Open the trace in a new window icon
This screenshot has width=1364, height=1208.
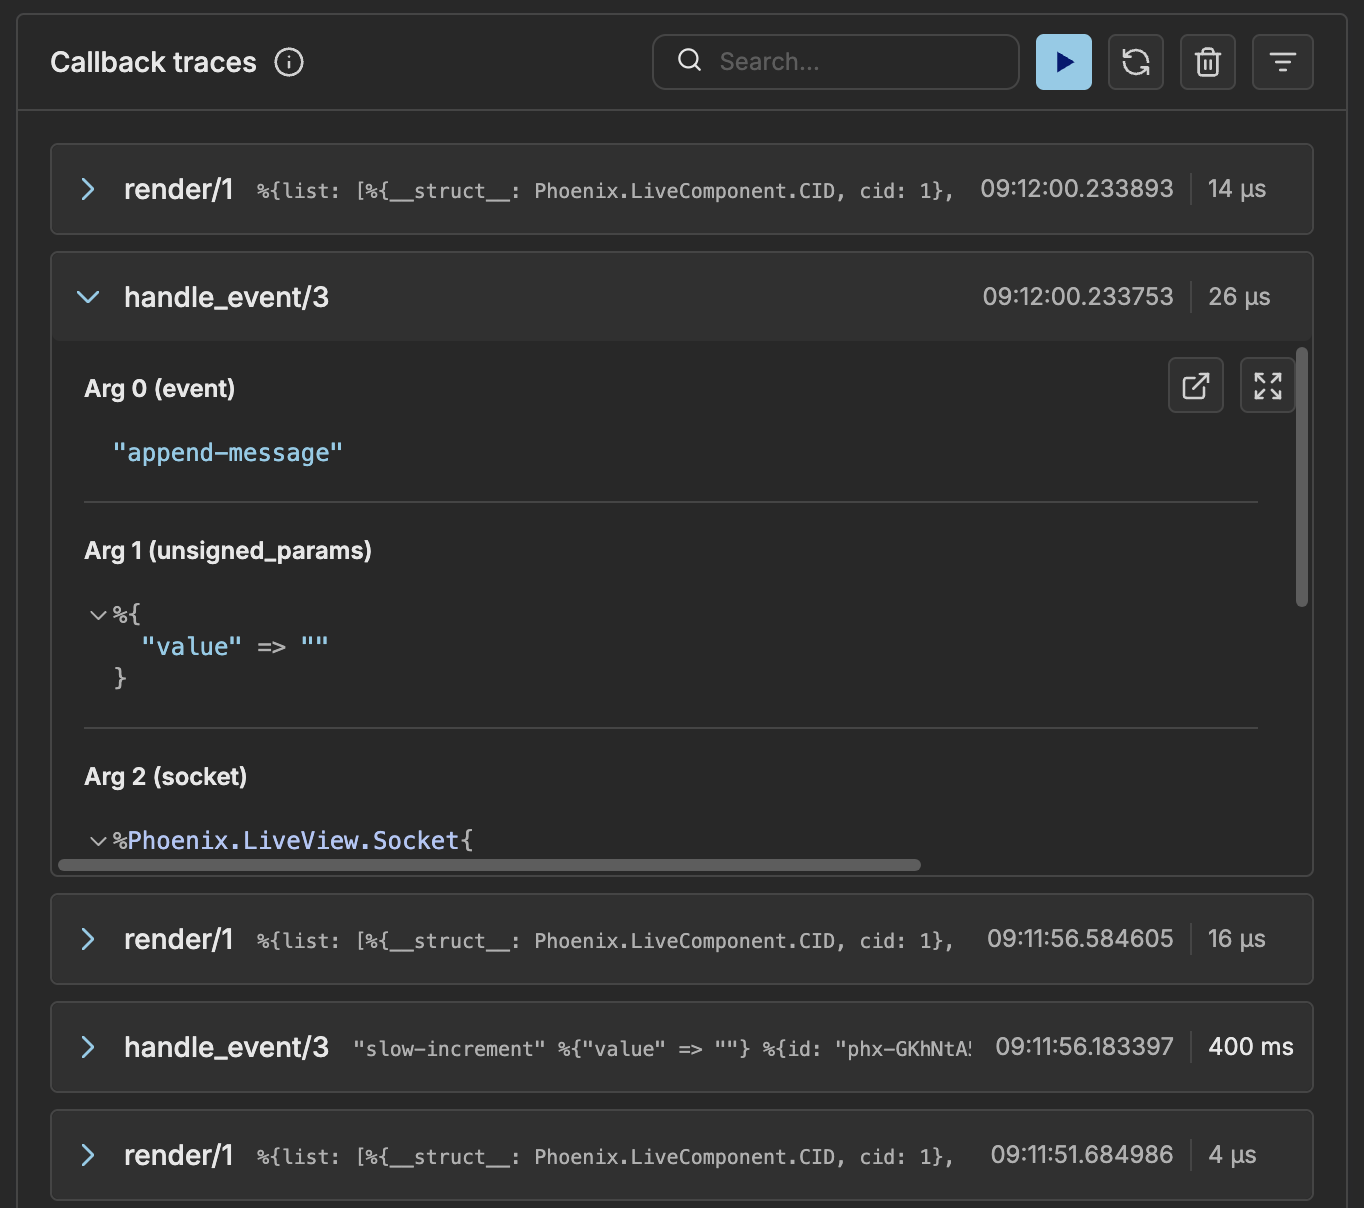1196,386
